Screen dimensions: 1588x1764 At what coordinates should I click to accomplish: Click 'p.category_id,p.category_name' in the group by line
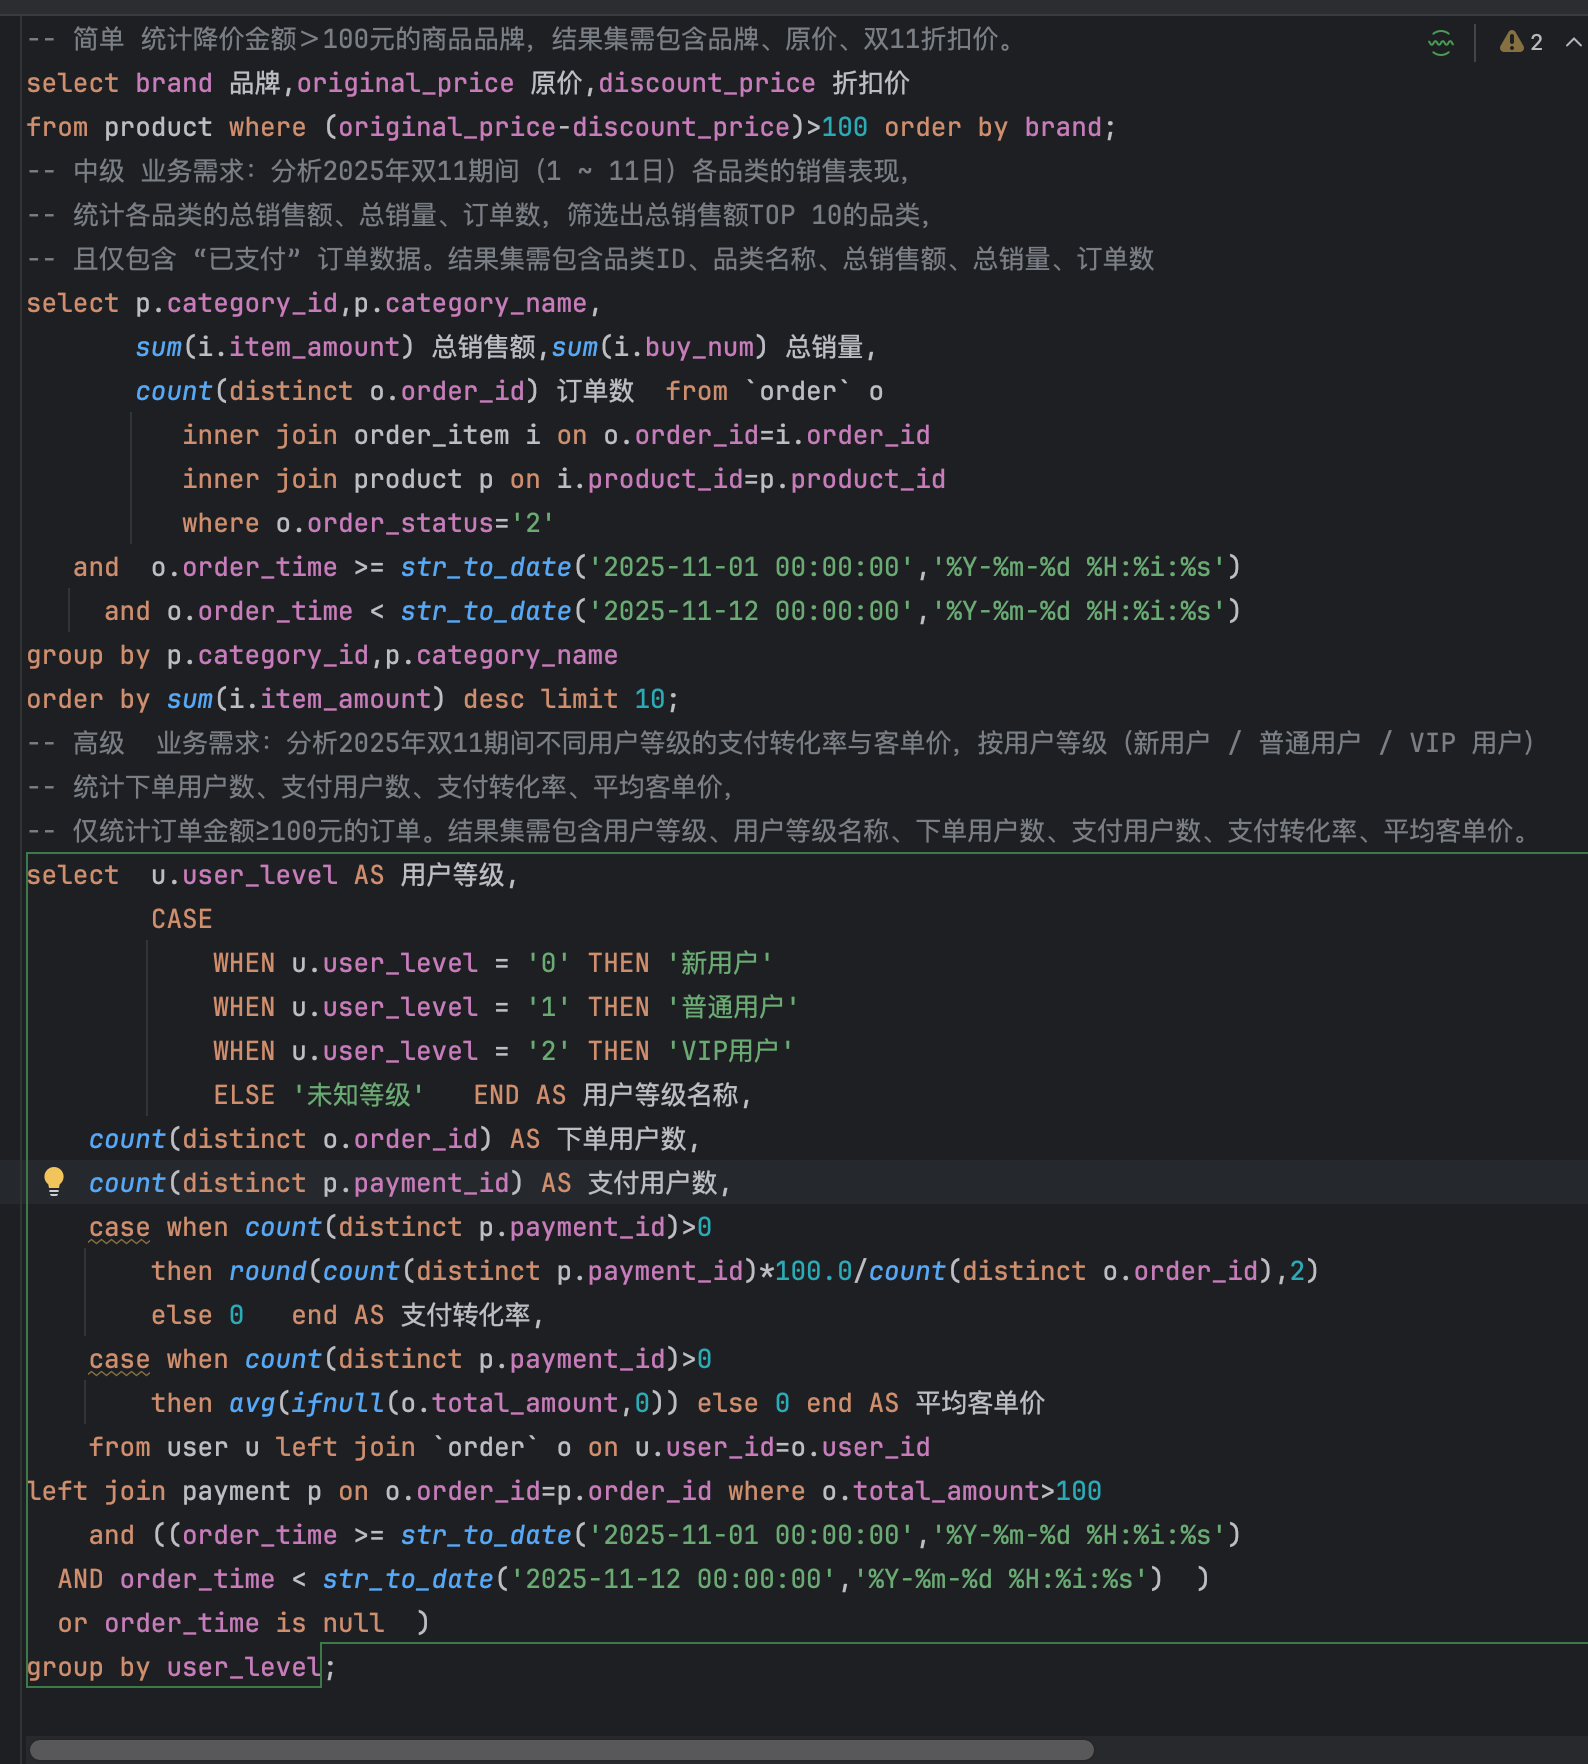click(392, 655)
